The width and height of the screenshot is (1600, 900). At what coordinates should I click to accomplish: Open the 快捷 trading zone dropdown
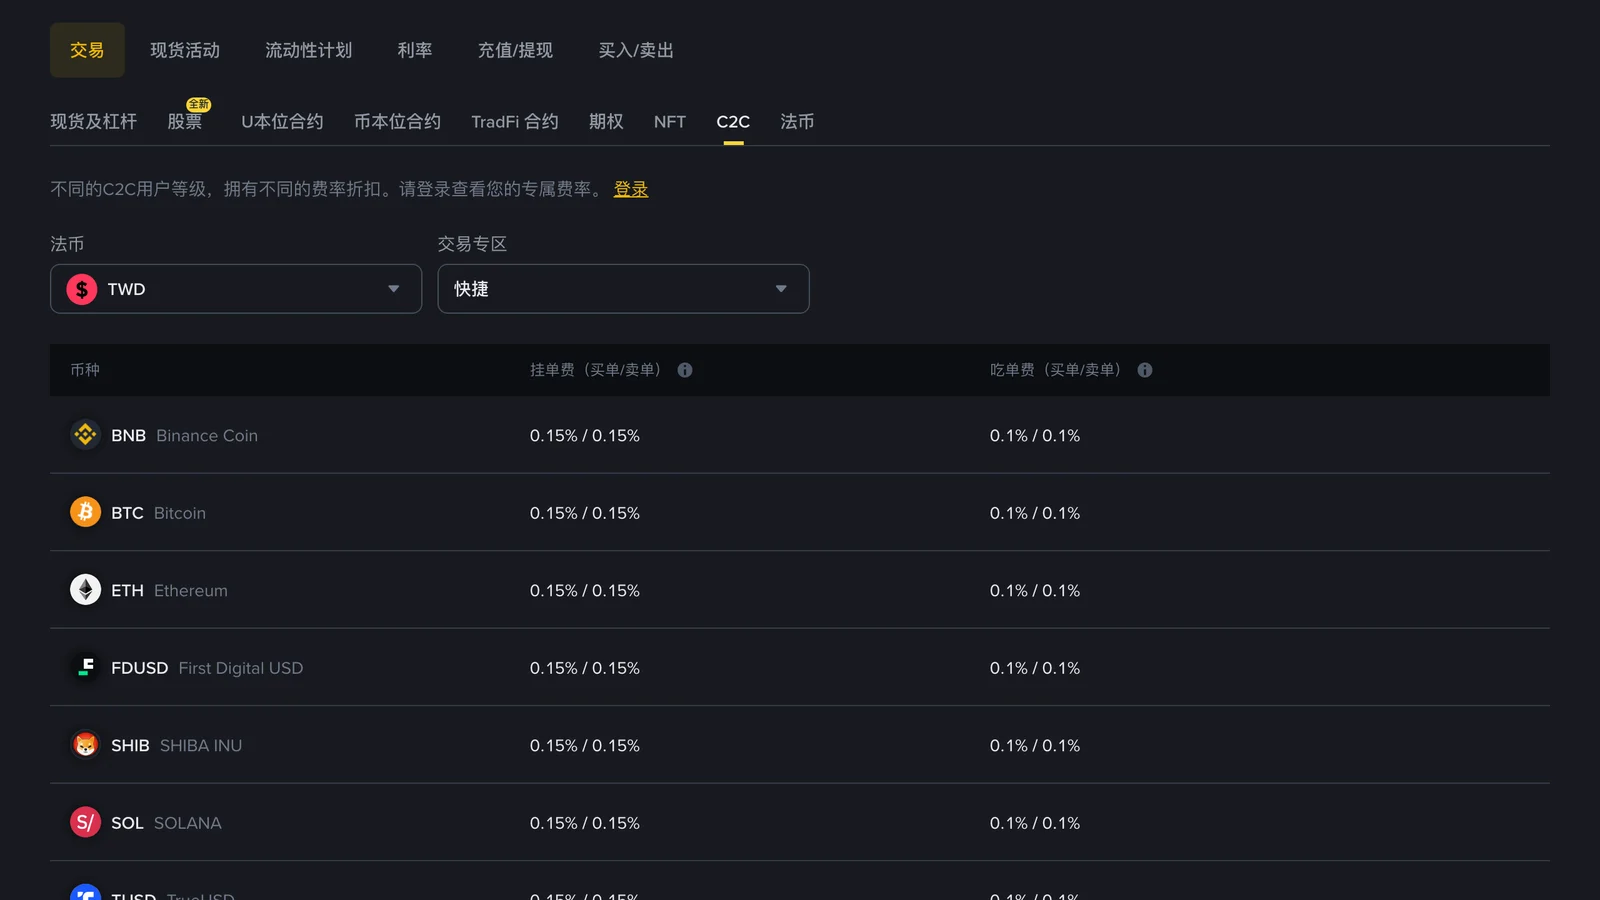pos(623,289)
